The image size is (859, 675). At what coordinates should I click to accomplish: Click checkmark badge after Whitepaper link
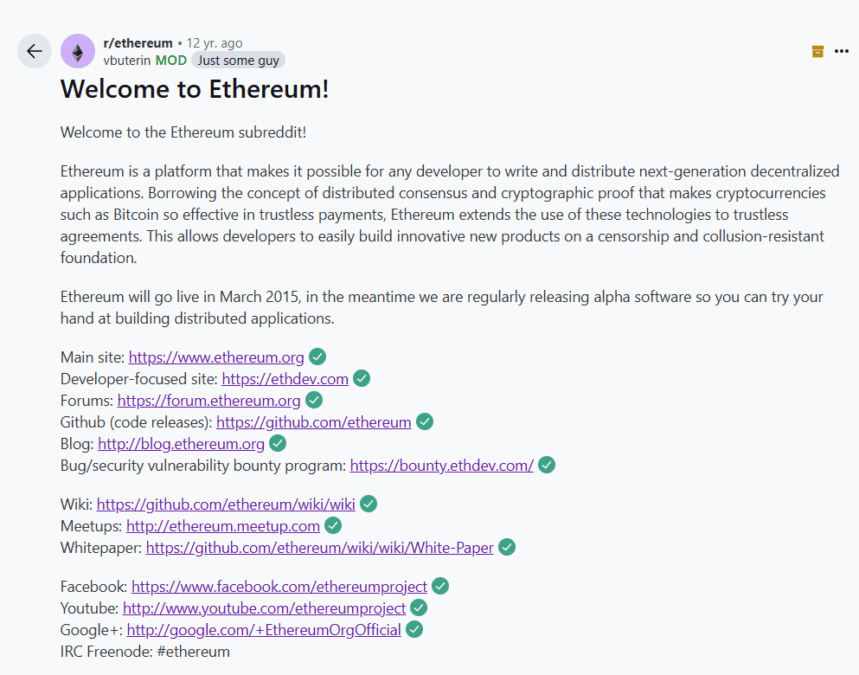pyautogui.click(x=507, y=547)
